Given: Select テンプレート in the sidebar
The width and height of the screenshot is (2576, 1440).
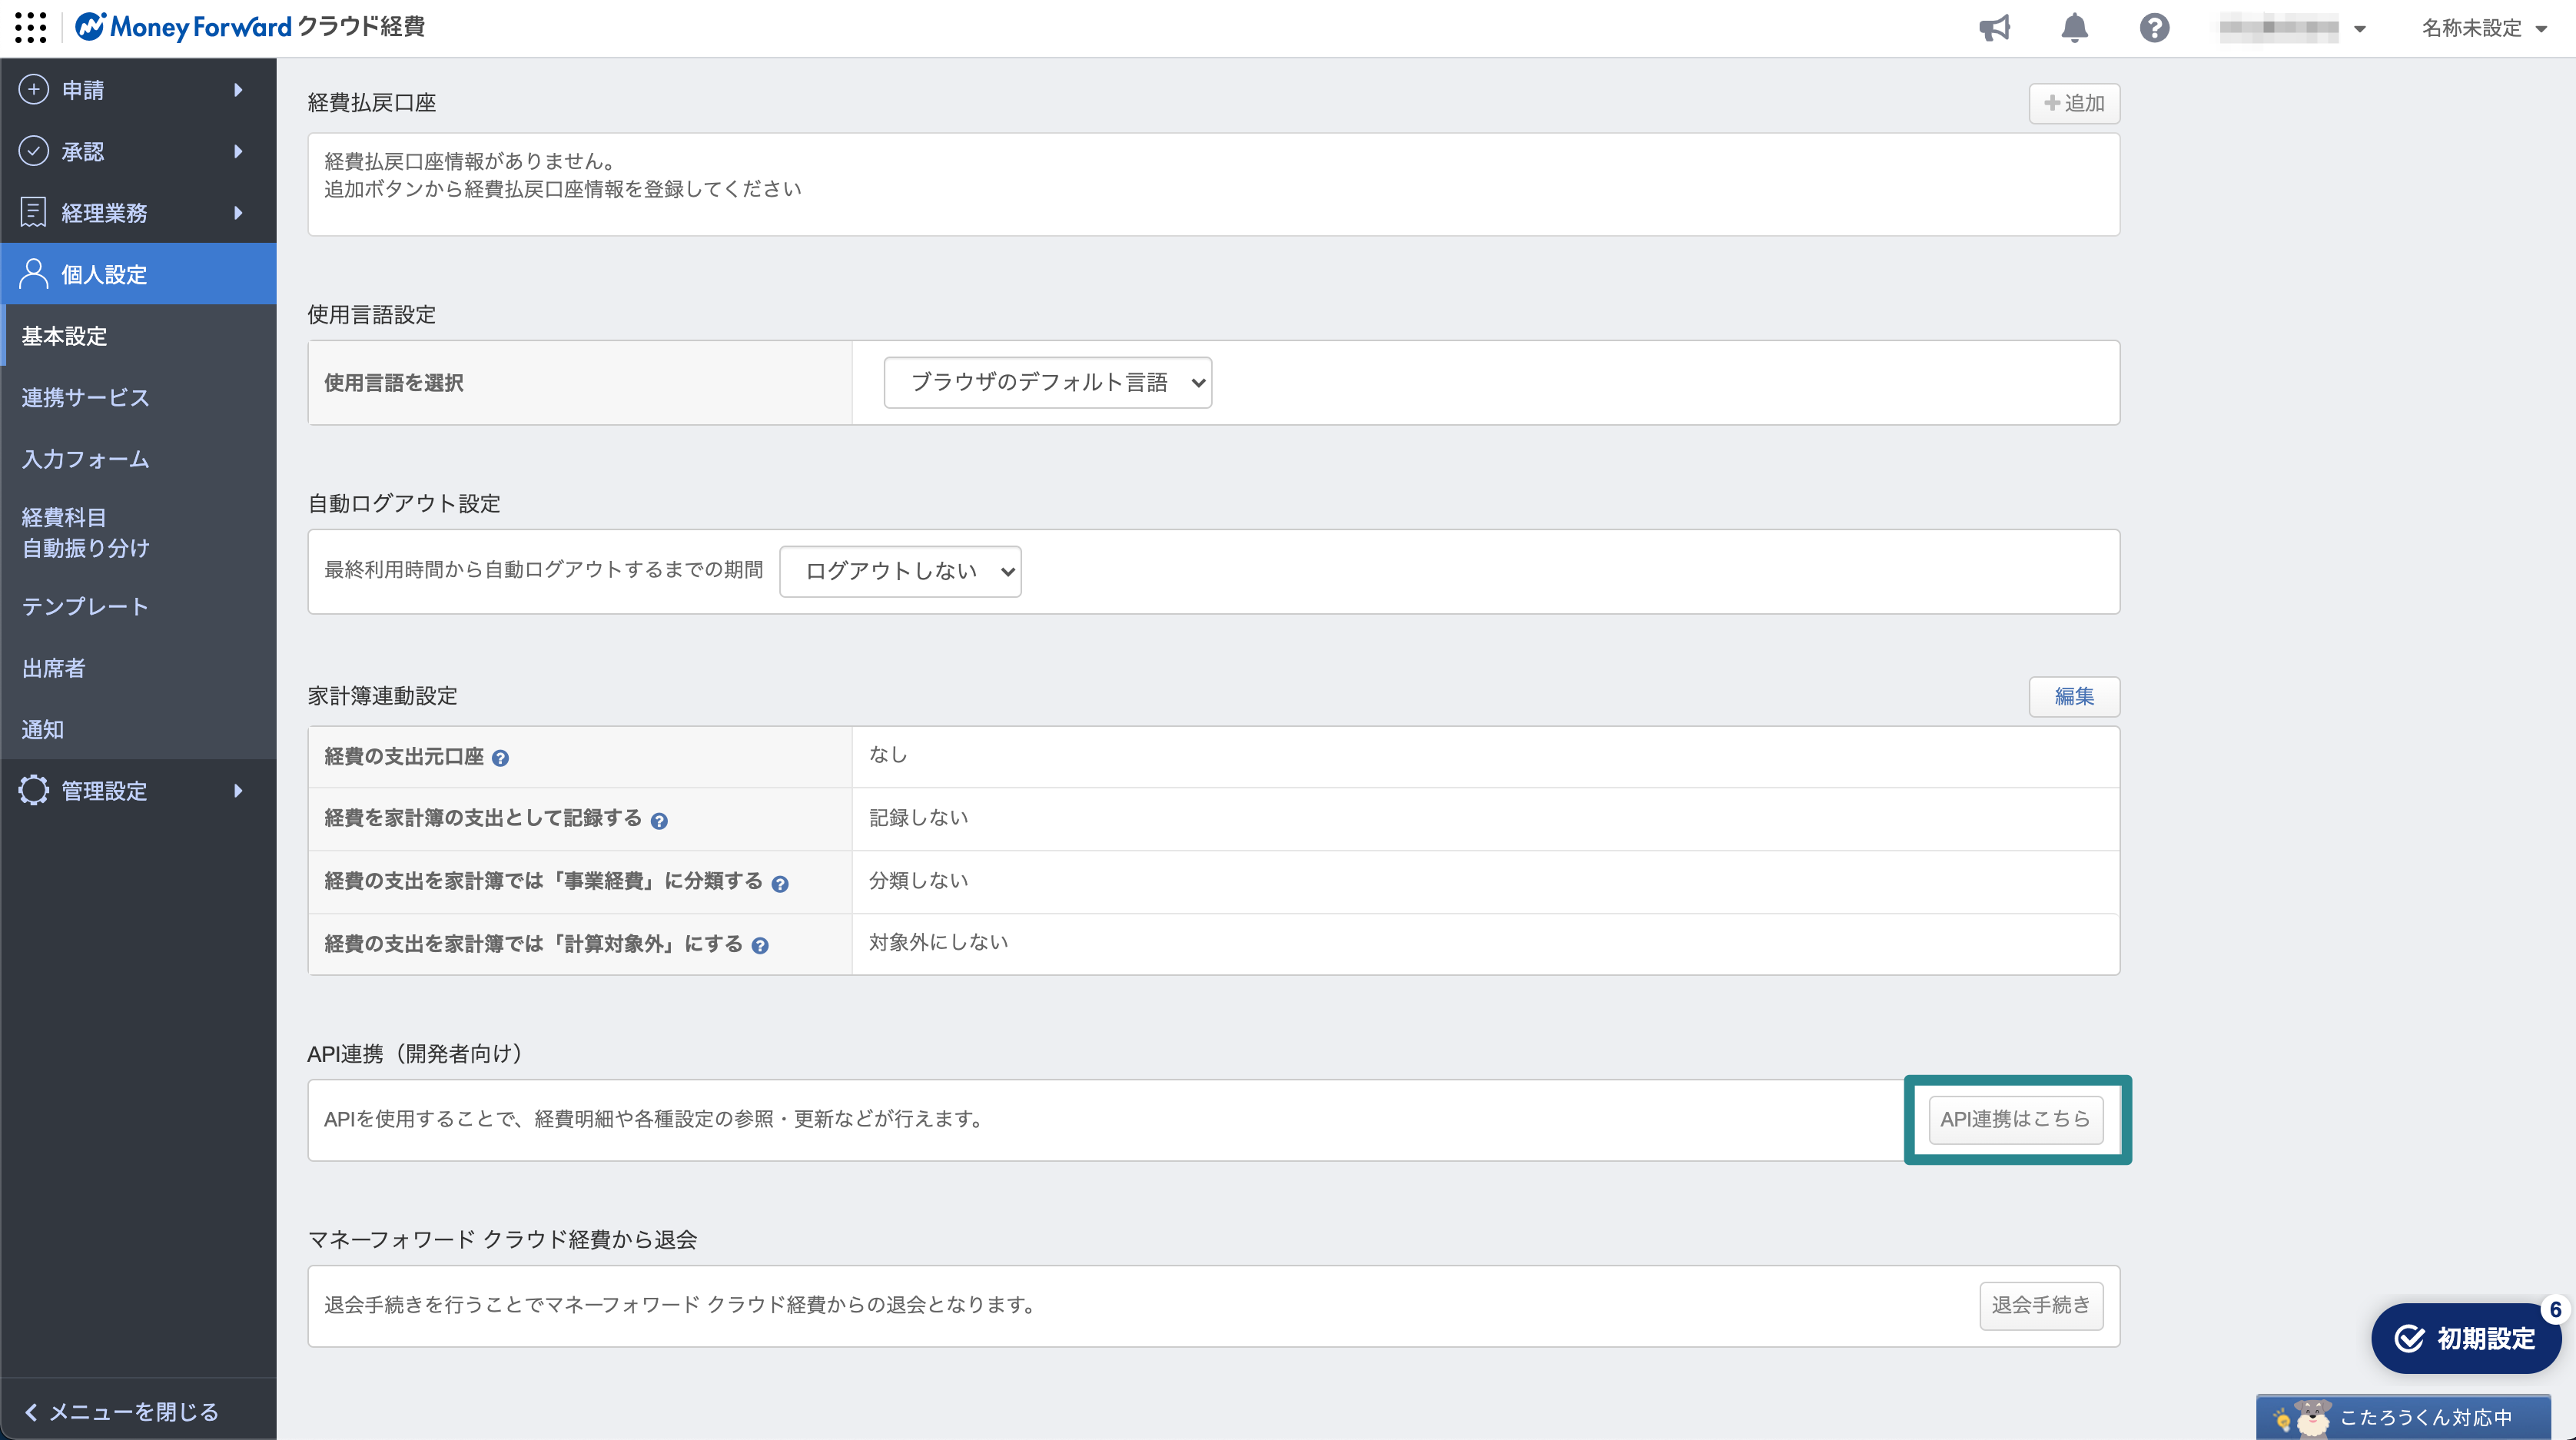Looking at the screenshot, I should (x=86, y=606).
